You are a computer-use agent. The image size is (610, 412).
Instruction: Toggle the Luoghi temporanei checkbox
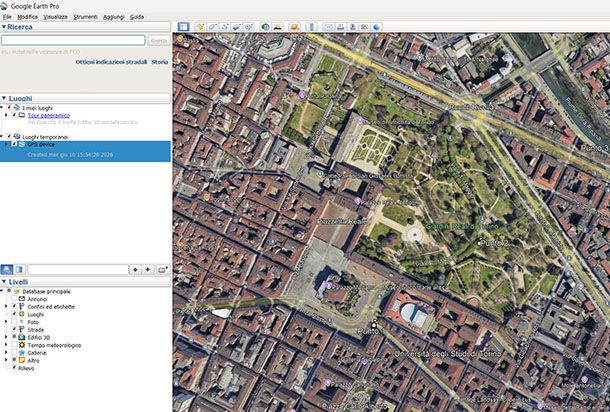coord(9,137)
